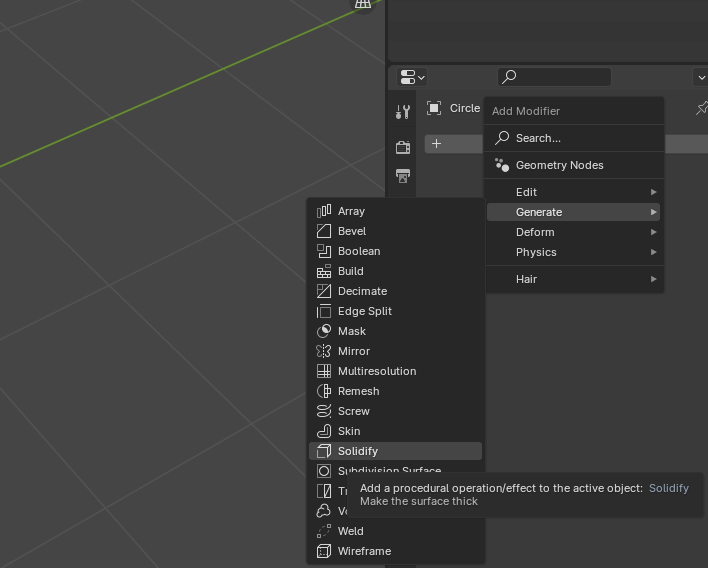Click the Array modifier icon
708x568 pixels.
(x=324, y=211)
